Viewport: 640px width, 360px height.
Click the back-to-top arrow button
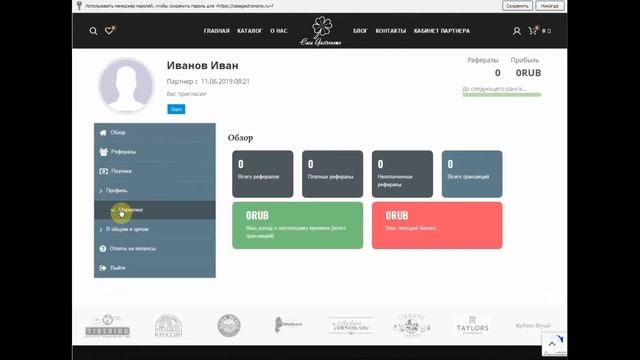552,344
